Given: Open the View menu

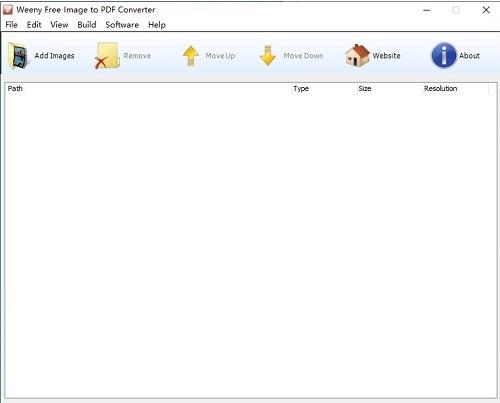Looking at the screenshot, I should [x=59, y=25].
